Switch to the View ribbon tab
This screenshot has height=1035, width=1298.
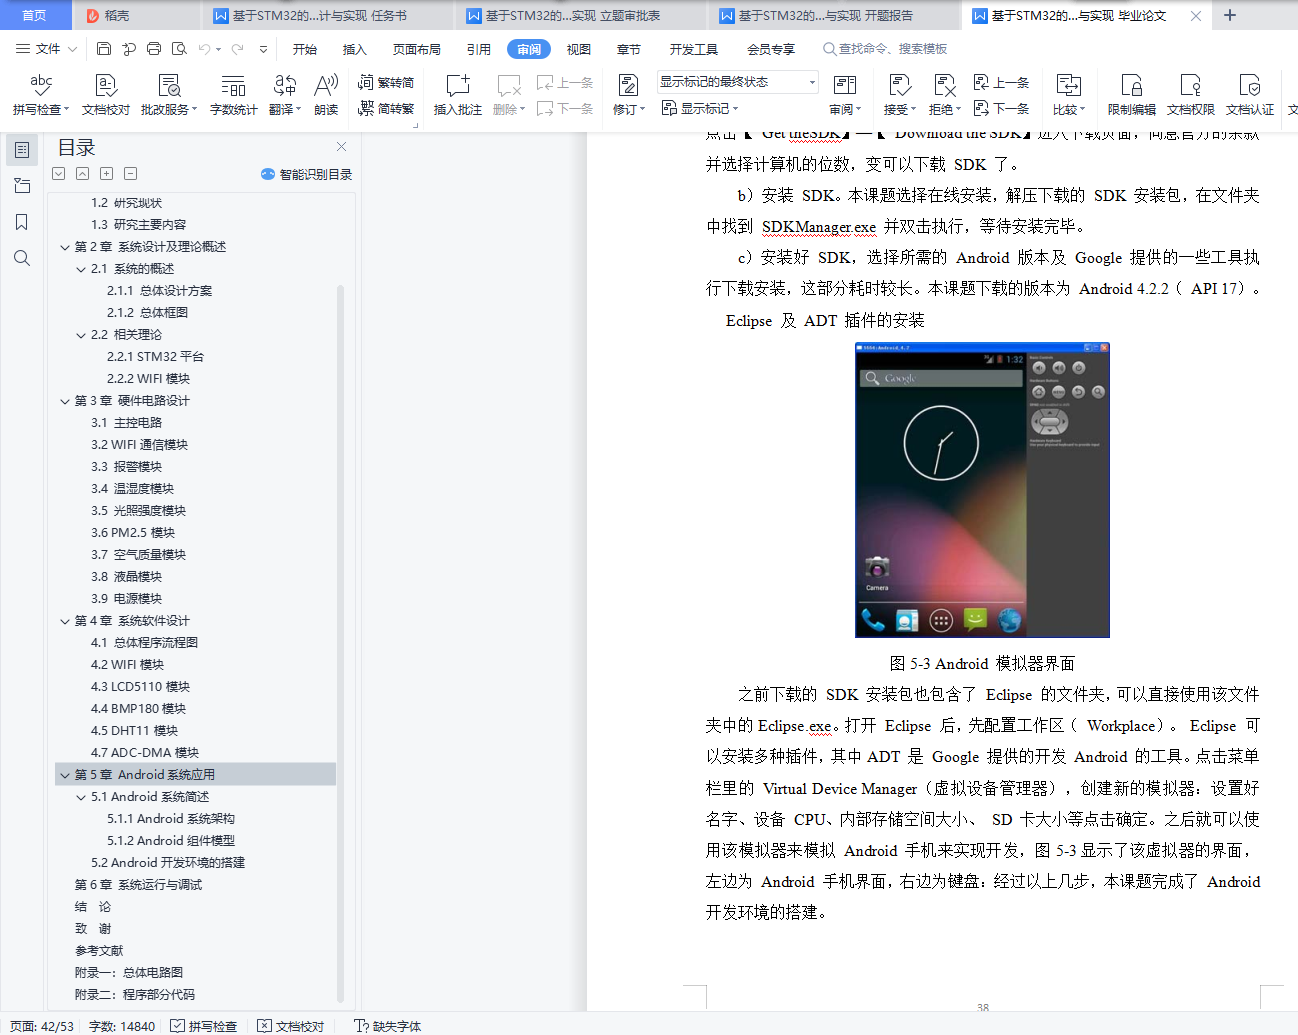tap(579, 49)
